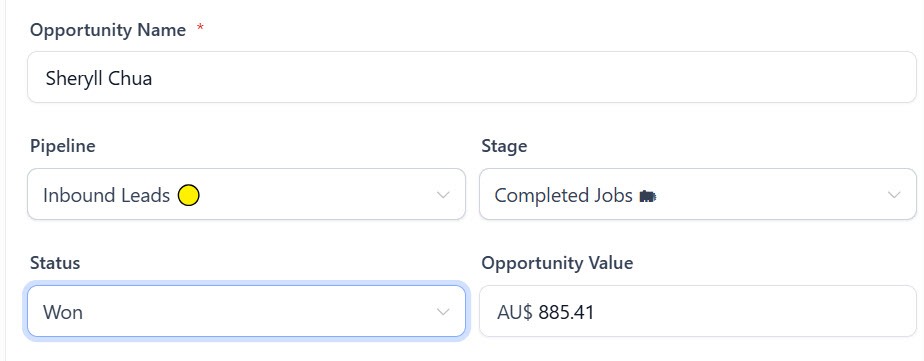The height and width of the screenshot is (361, 924).
Task: Click the Opportunity Name input field
Action: click(471, 77)
